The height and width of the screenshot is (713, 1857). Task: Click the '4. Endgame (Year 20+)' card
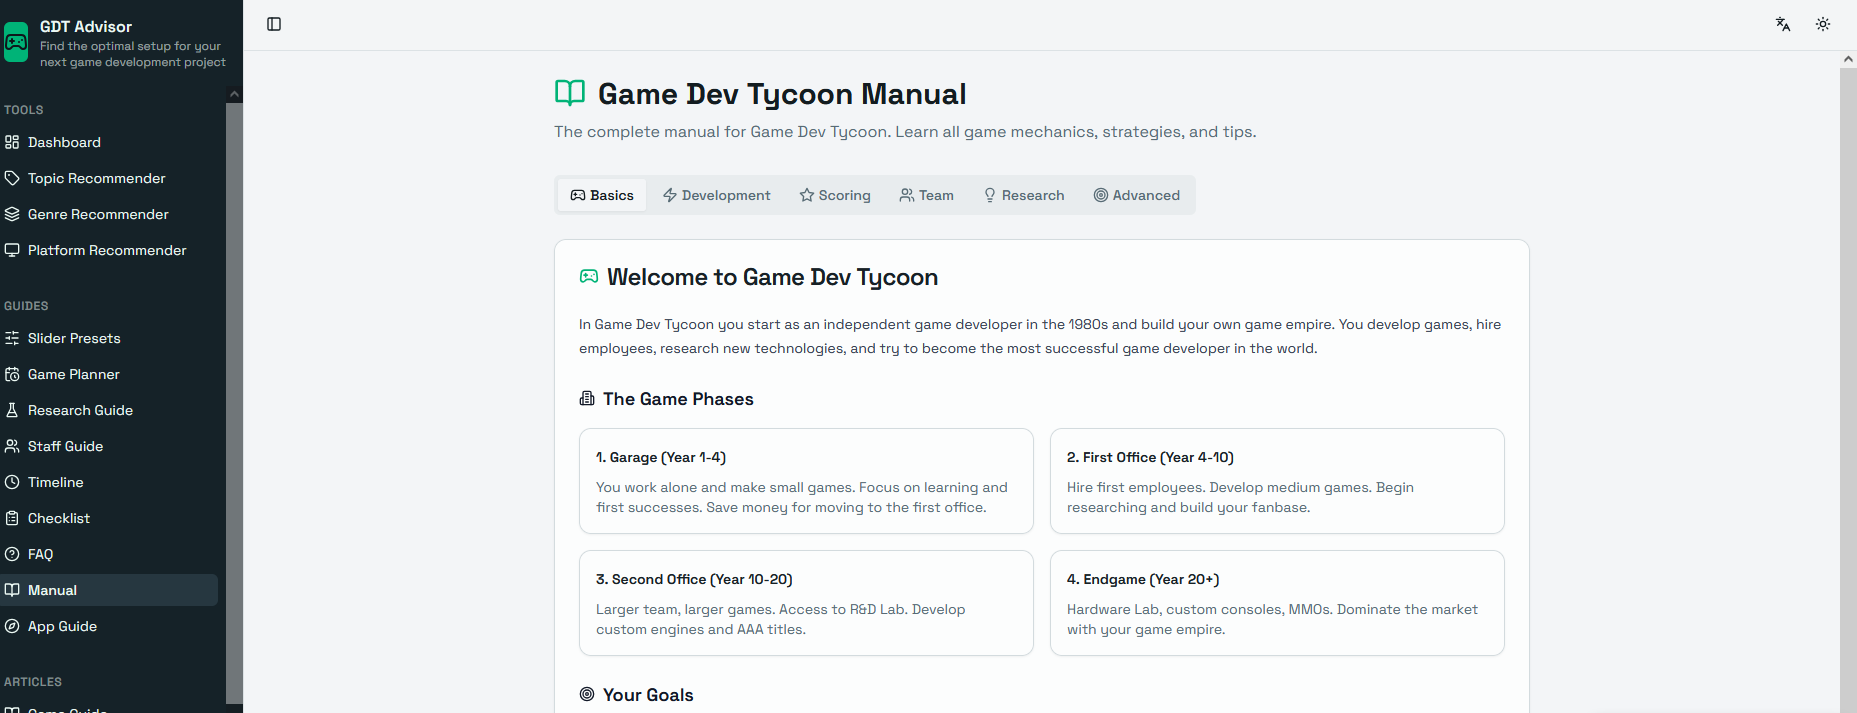(1277, 603)
